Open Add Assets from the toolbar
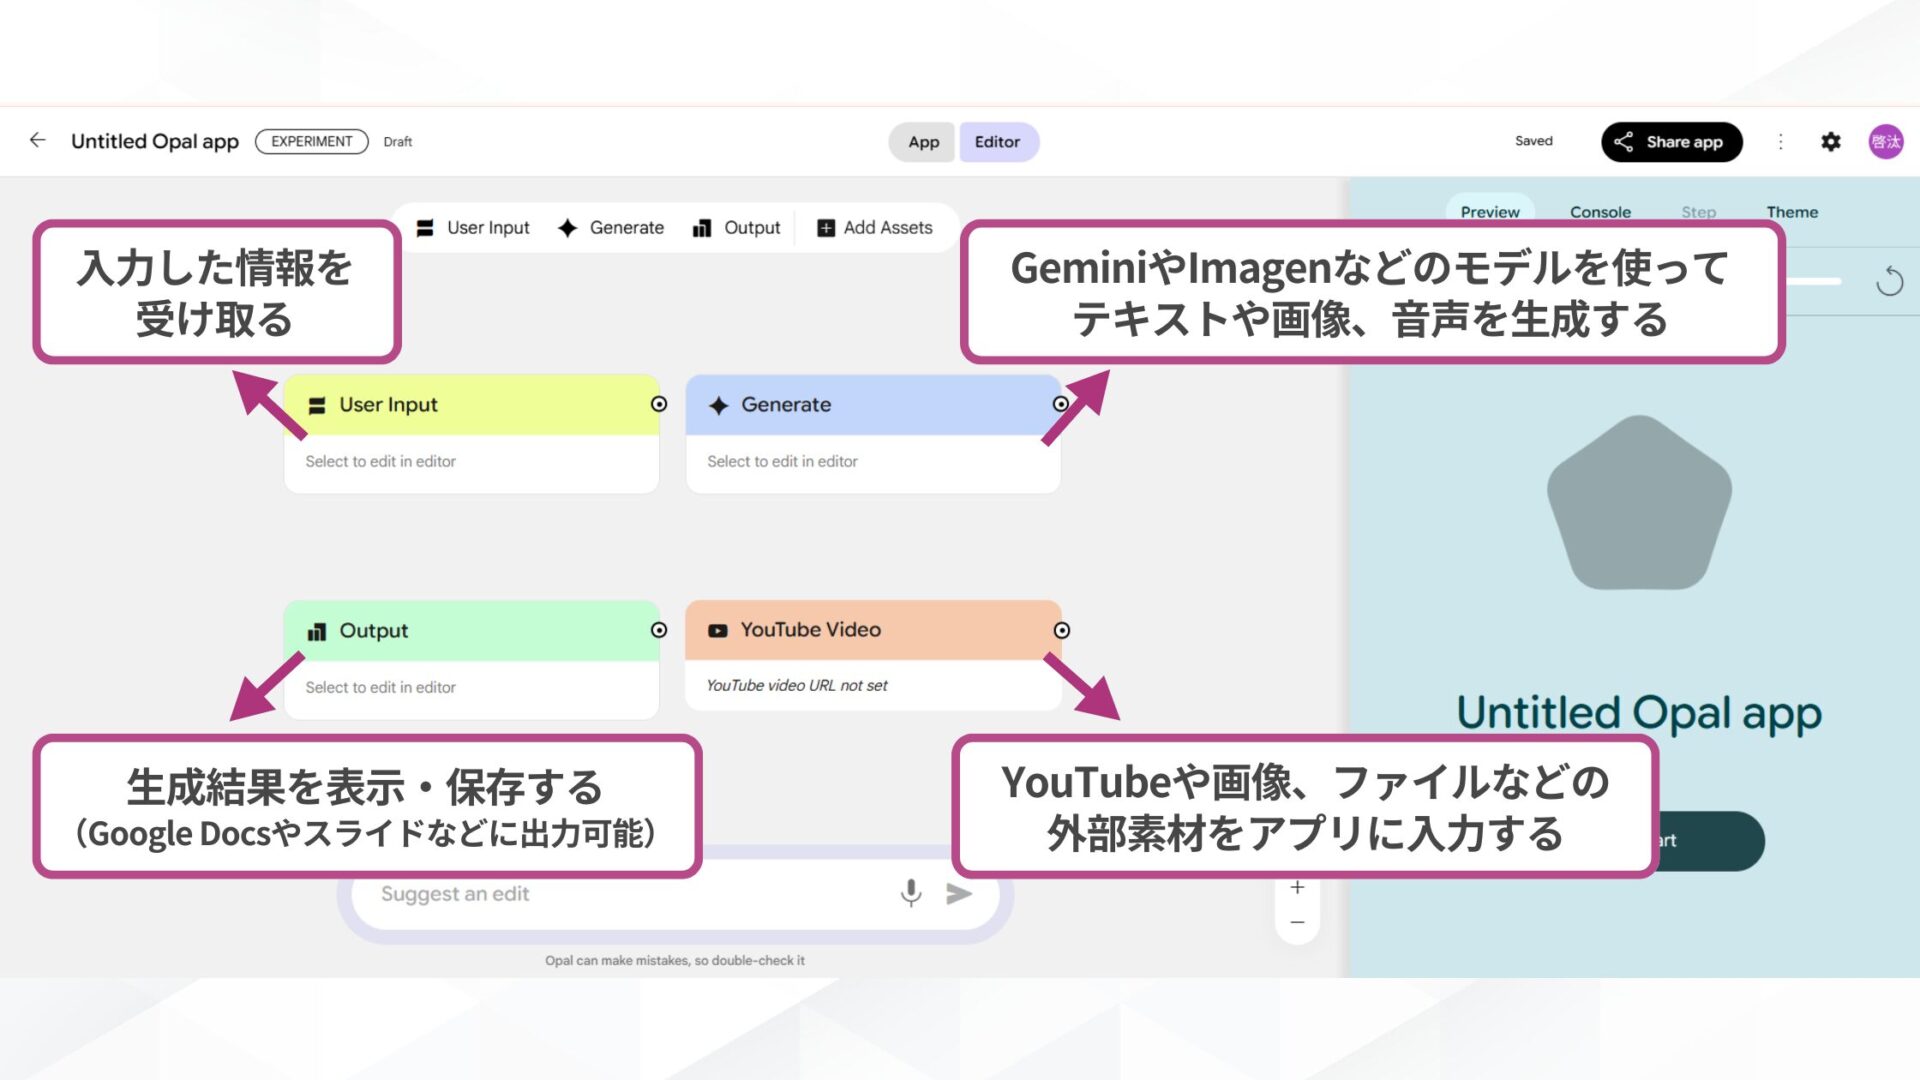Viewport: 1920px width, 1080px height. [x=876, y=227]
